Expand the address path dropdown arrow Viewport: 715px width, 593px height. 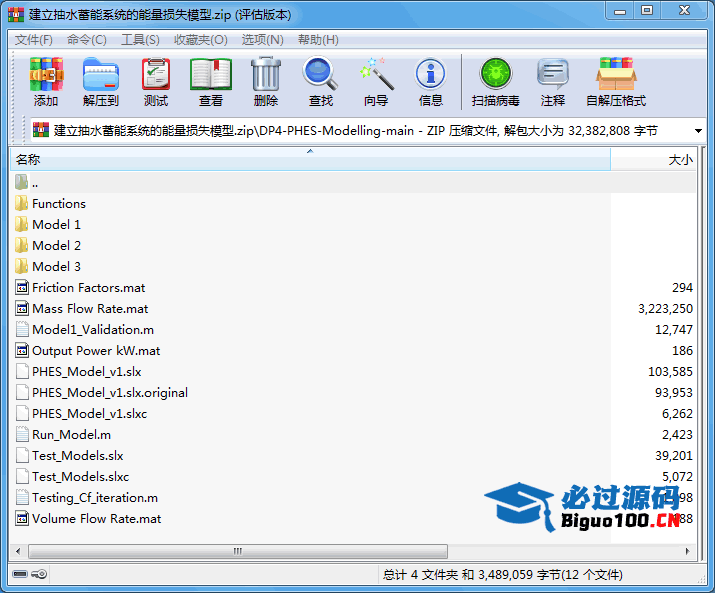pyautogui.click(x=698, y=131)
